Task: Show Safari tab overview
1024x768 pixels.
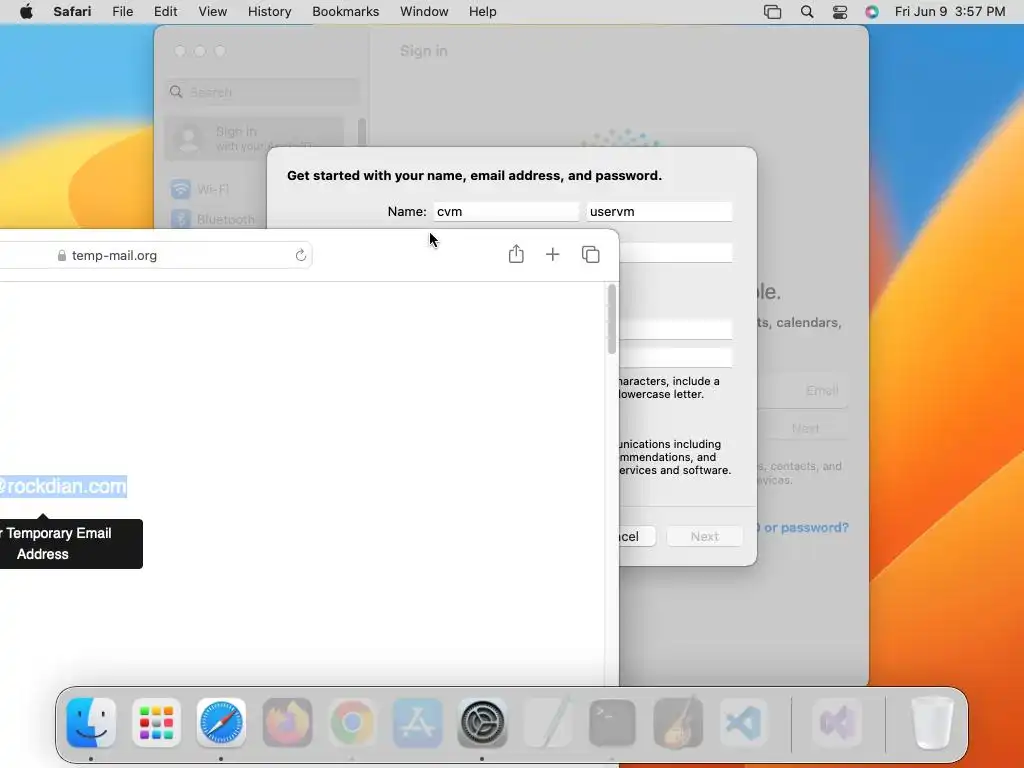Action: (590, 255)
